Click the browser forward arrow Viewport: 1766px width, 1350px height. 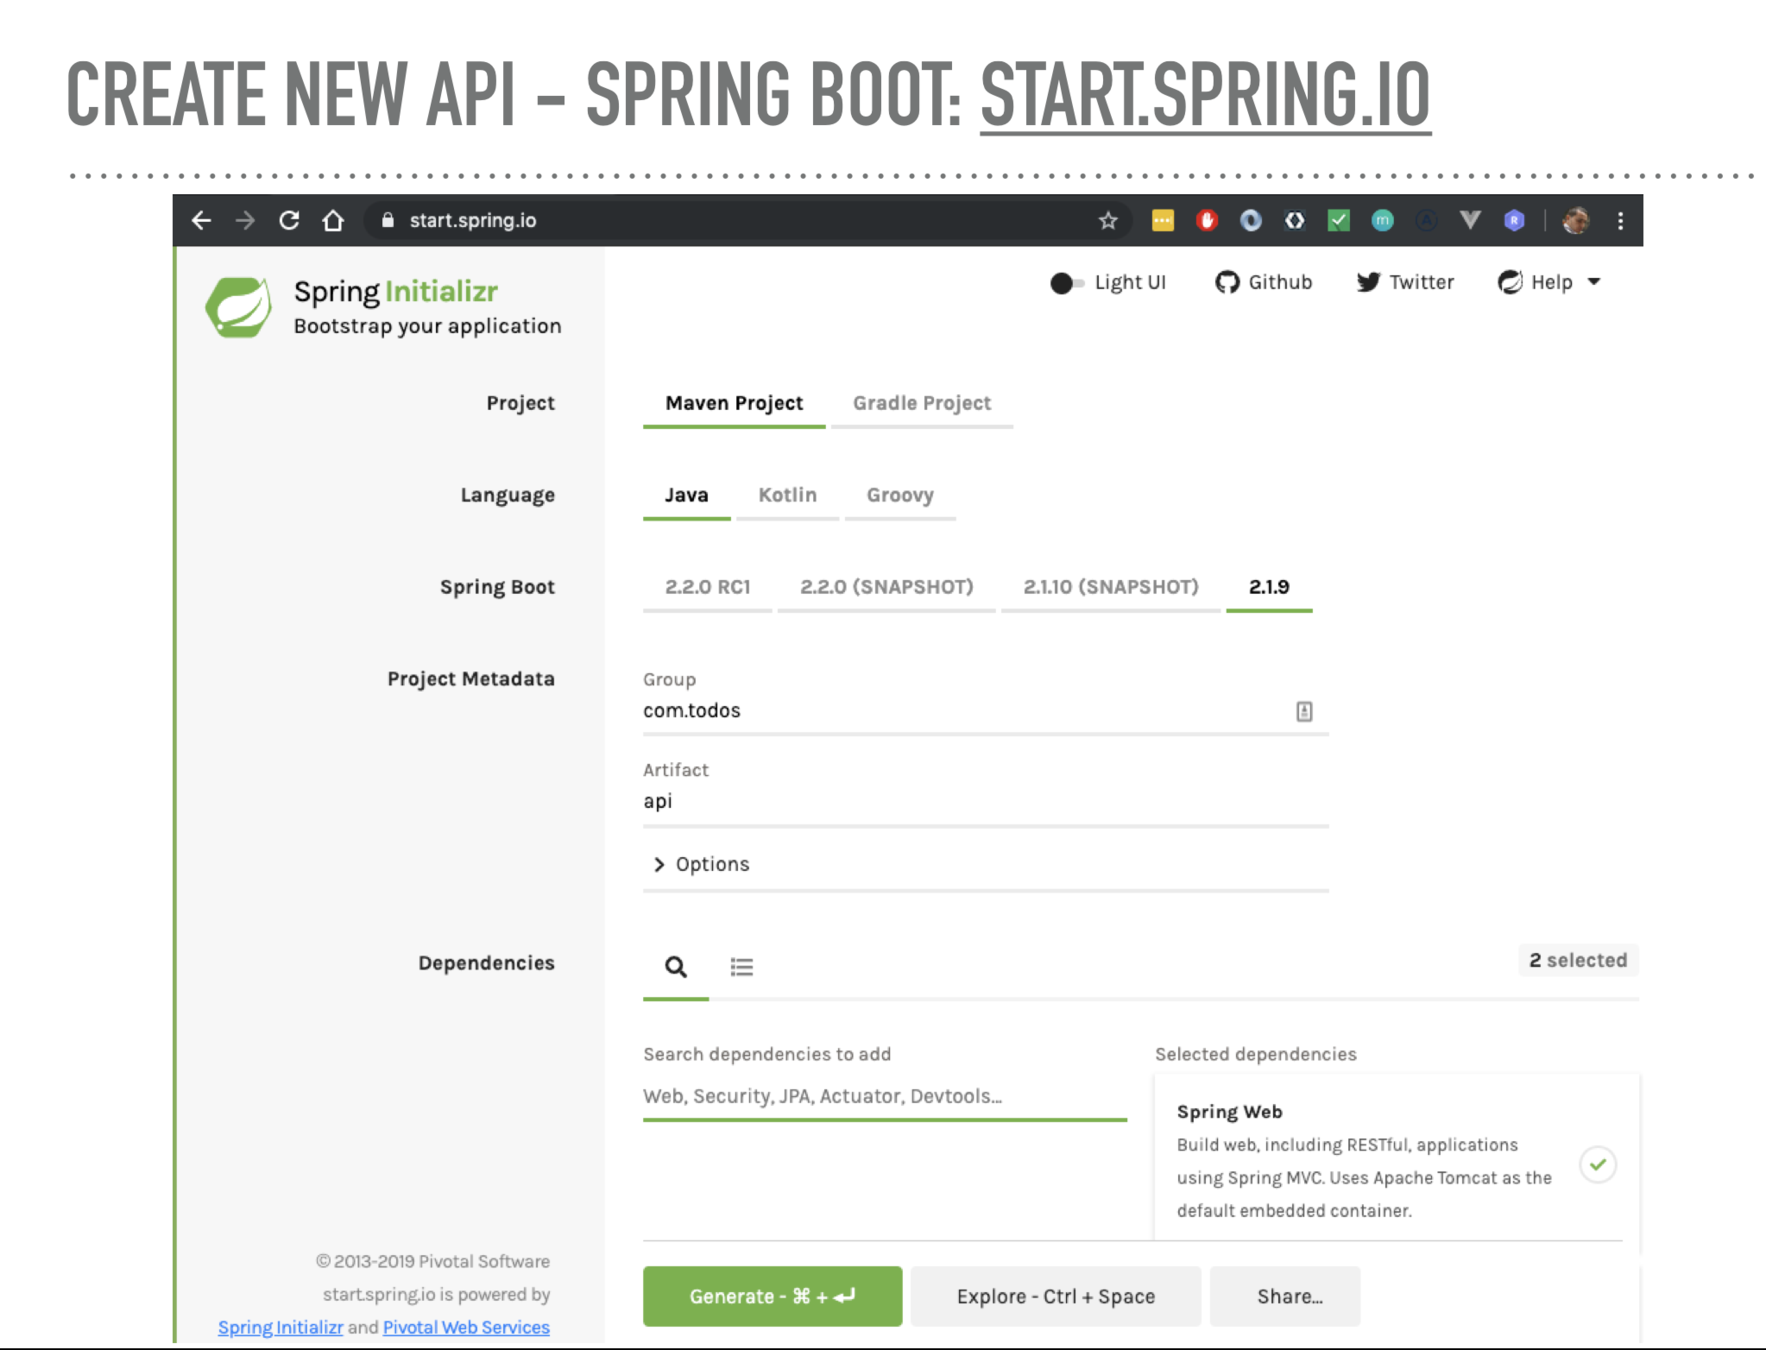click(x=245, y=220)
